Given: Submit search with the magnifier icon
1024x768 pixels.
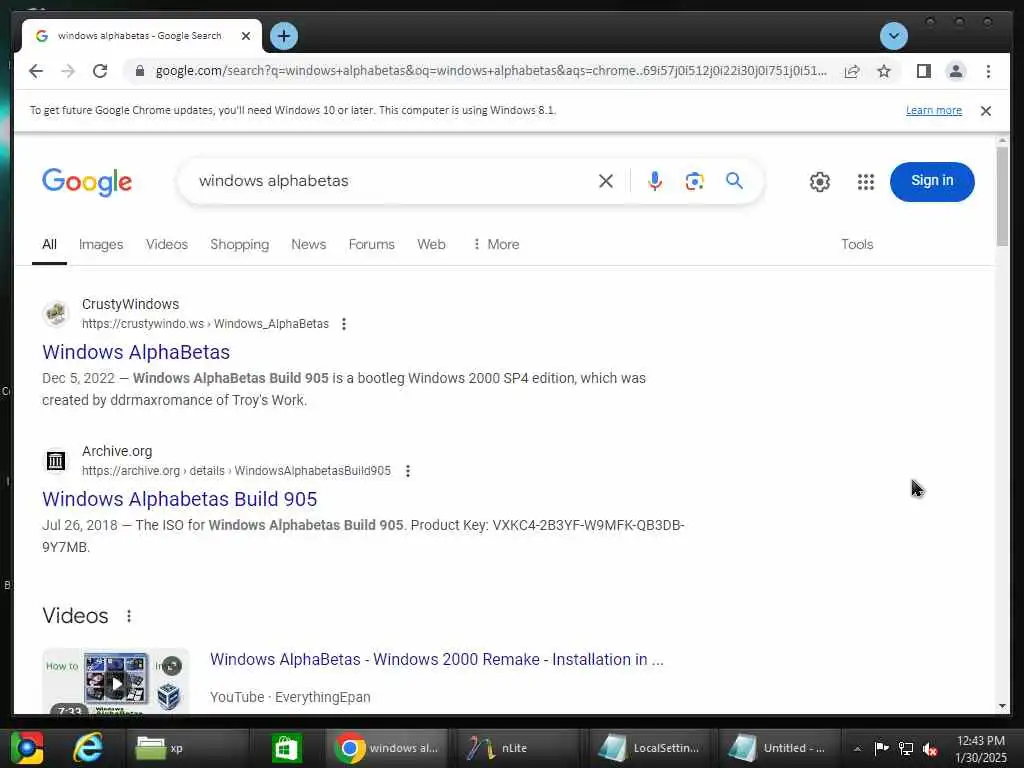Looking at the screenshot, I should (734, 181).
